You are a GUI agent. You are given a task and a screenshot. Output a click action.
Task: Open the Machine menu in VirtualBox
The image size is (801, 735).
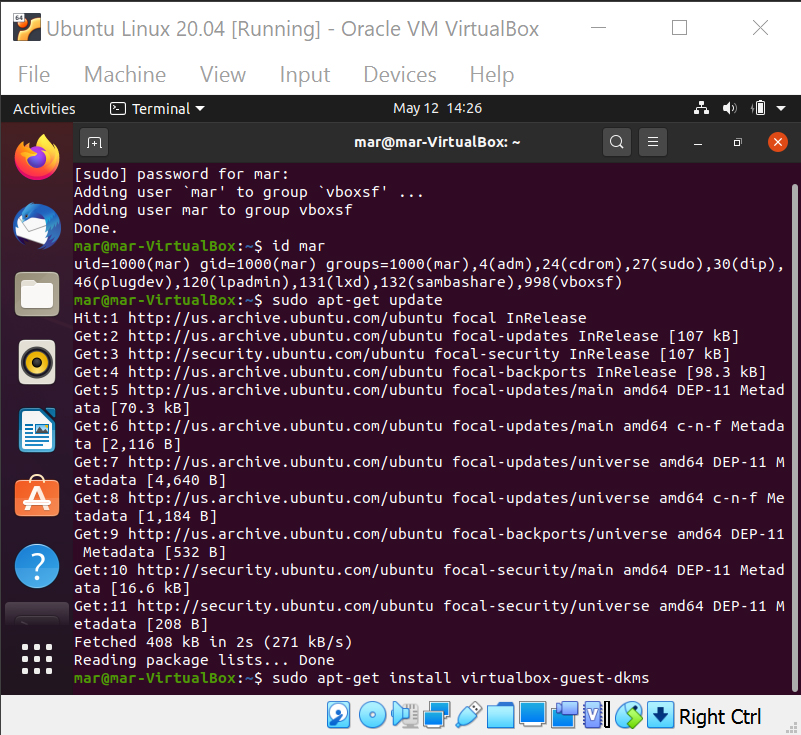(124, 74)
